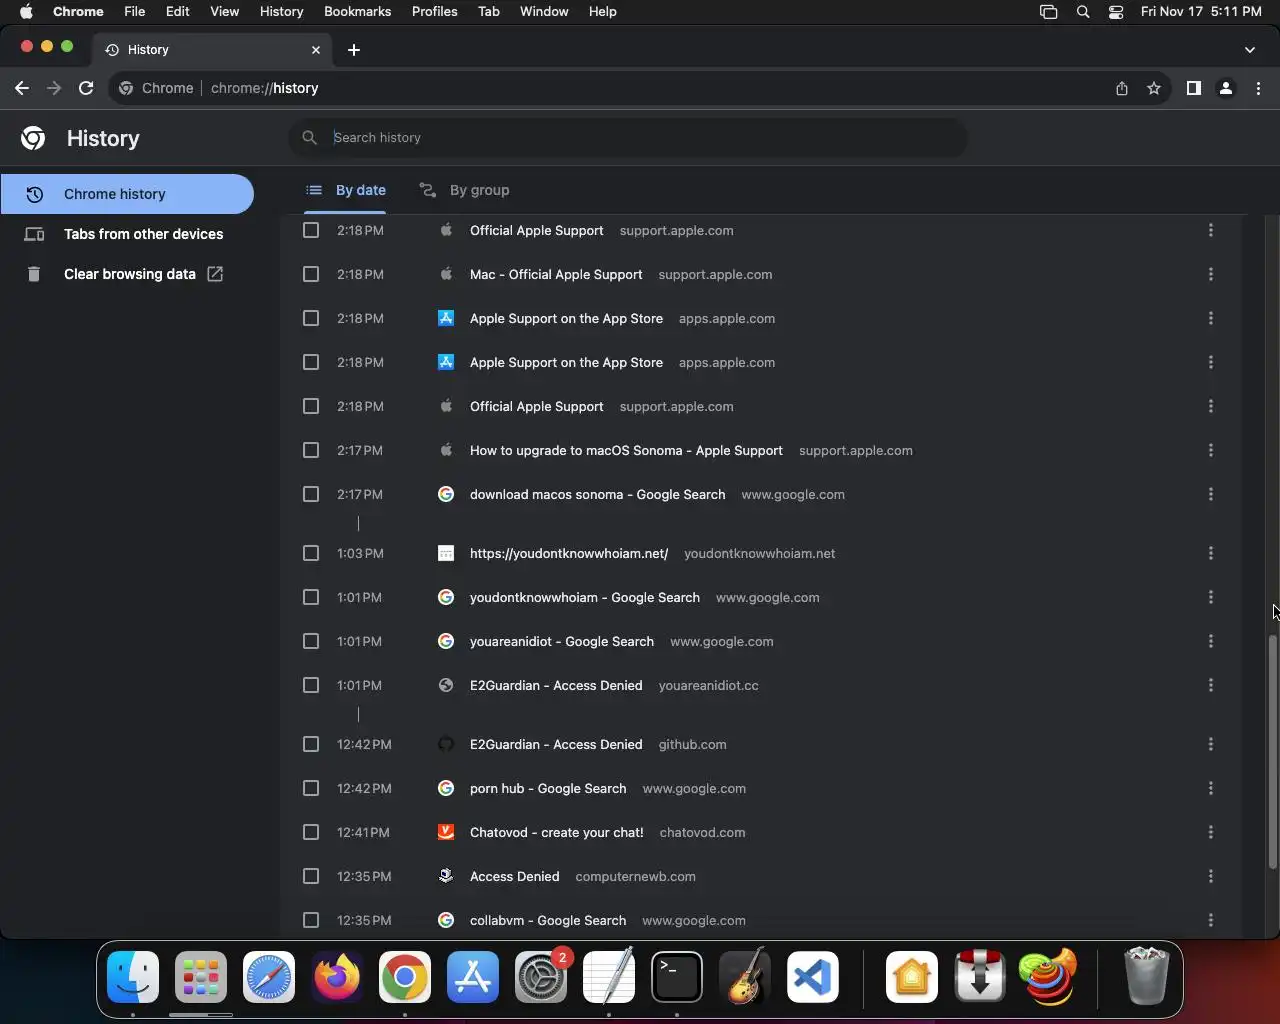Open a new tab with plus icon

click(354, 49)
